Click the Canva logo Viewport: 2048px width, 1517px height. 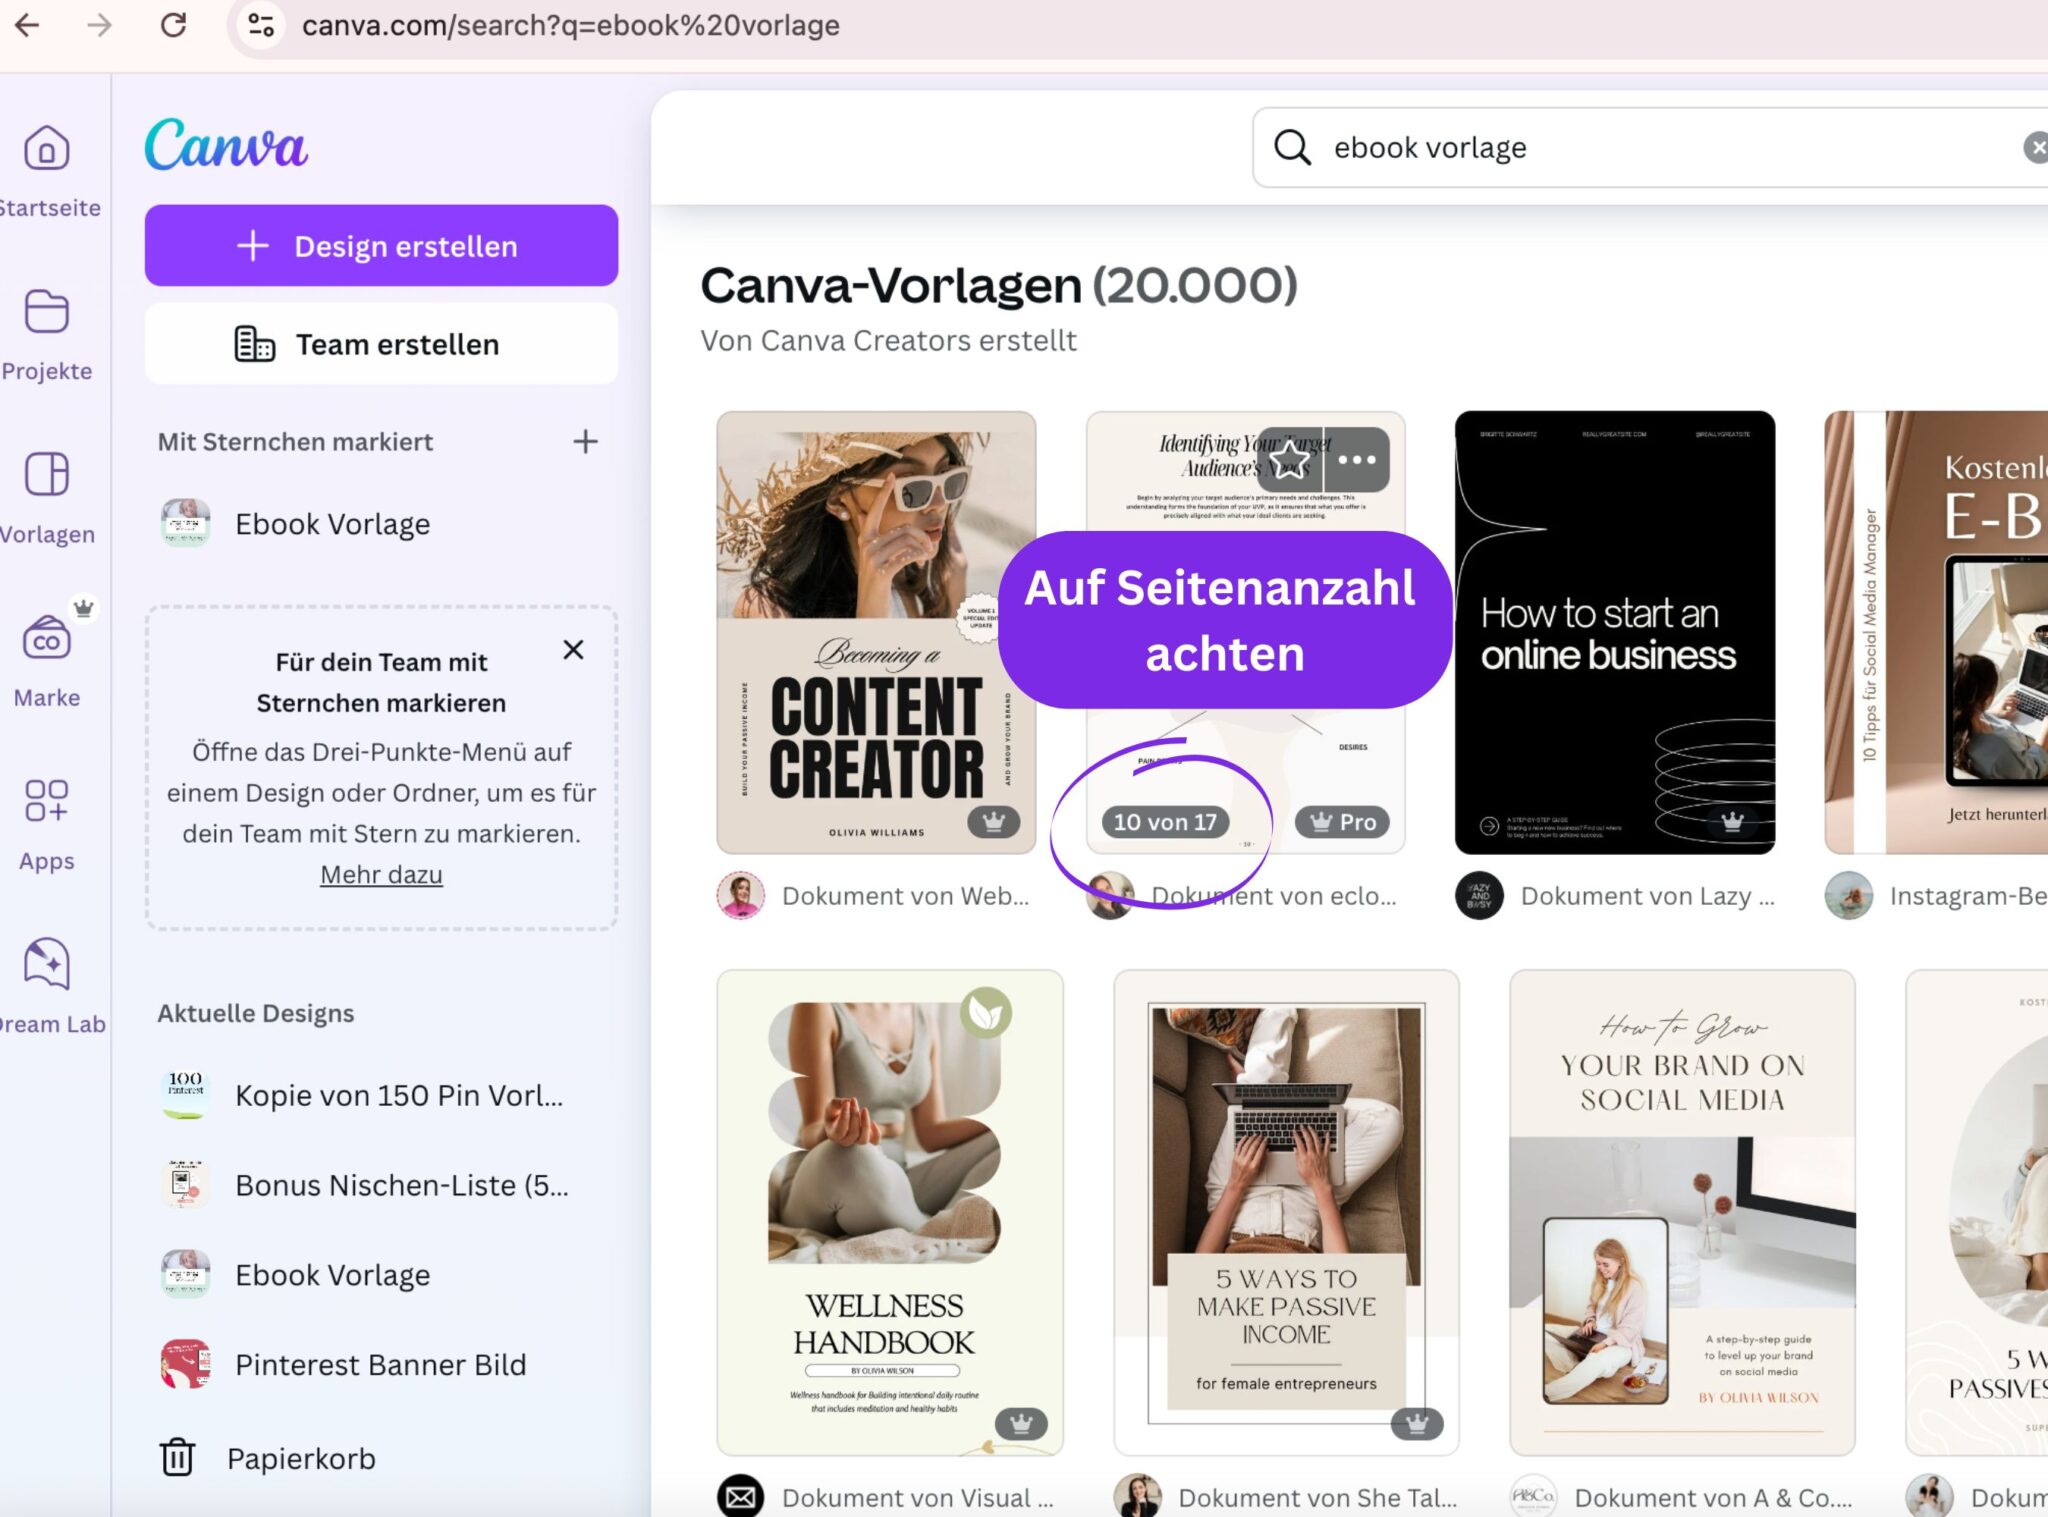(225, 145)
